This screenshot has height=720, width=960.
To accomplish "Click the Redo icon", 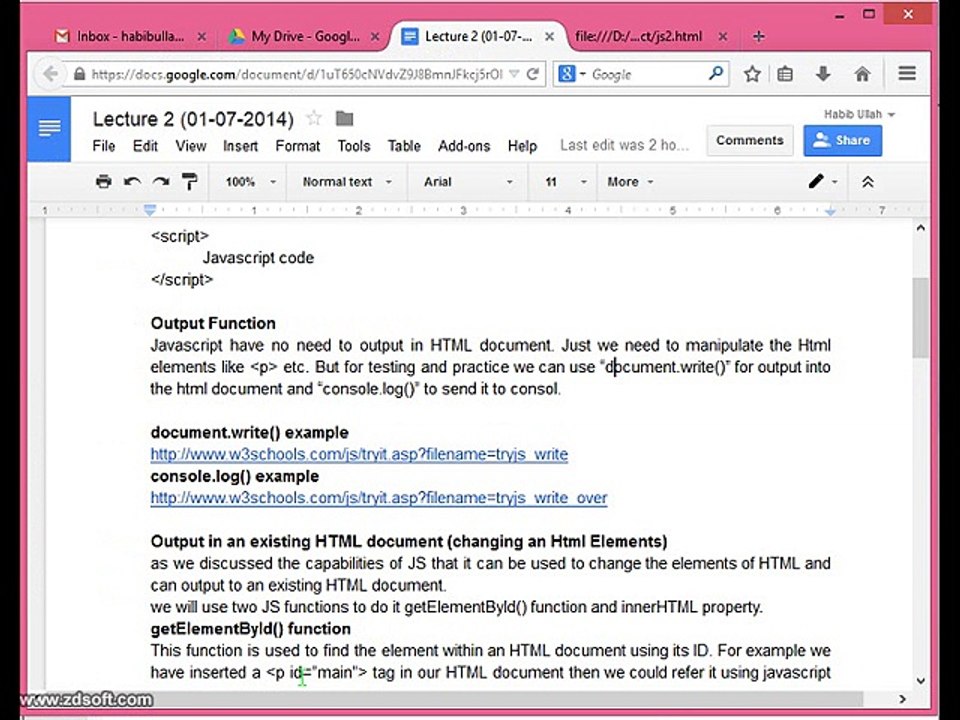I will [161, 182].
